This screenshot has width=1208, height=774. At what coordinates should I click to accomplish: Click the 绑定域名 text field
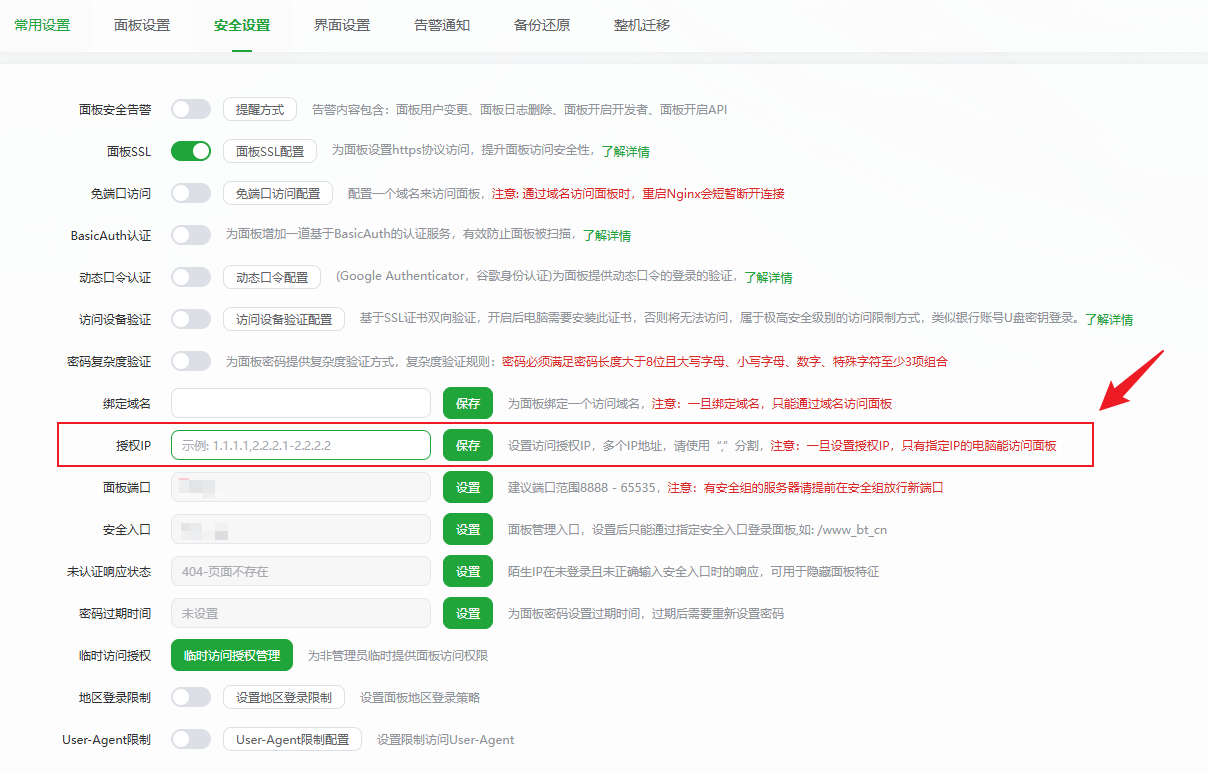coord(300,404)
